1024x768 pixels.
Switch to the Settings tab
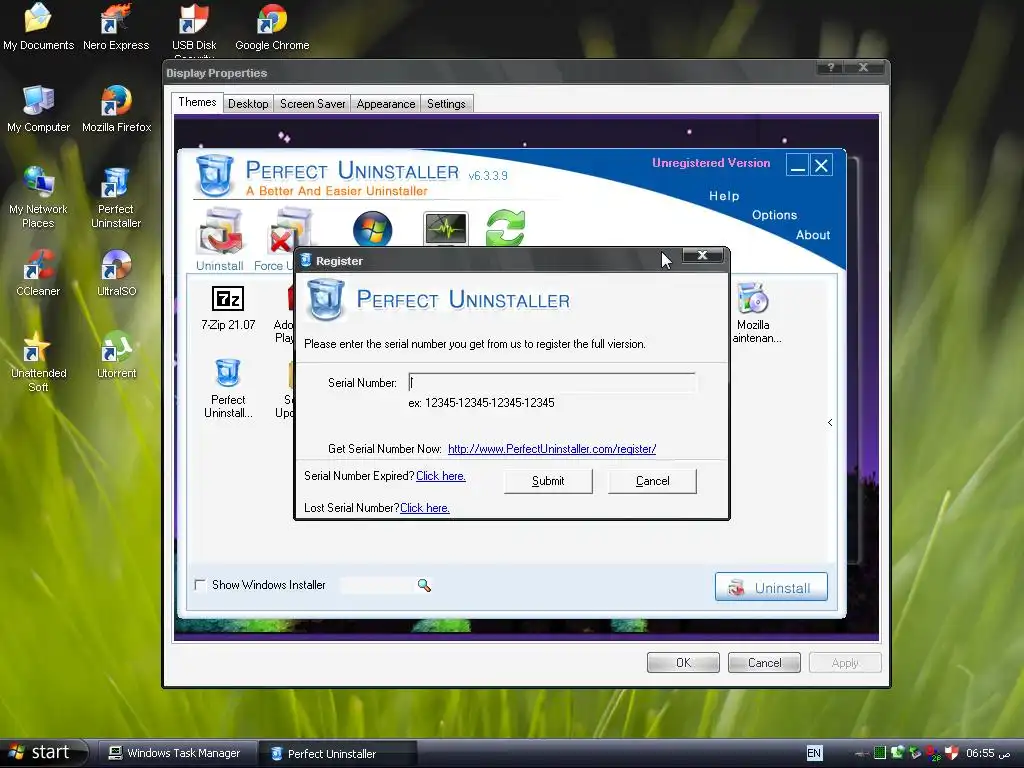(446, 104)
